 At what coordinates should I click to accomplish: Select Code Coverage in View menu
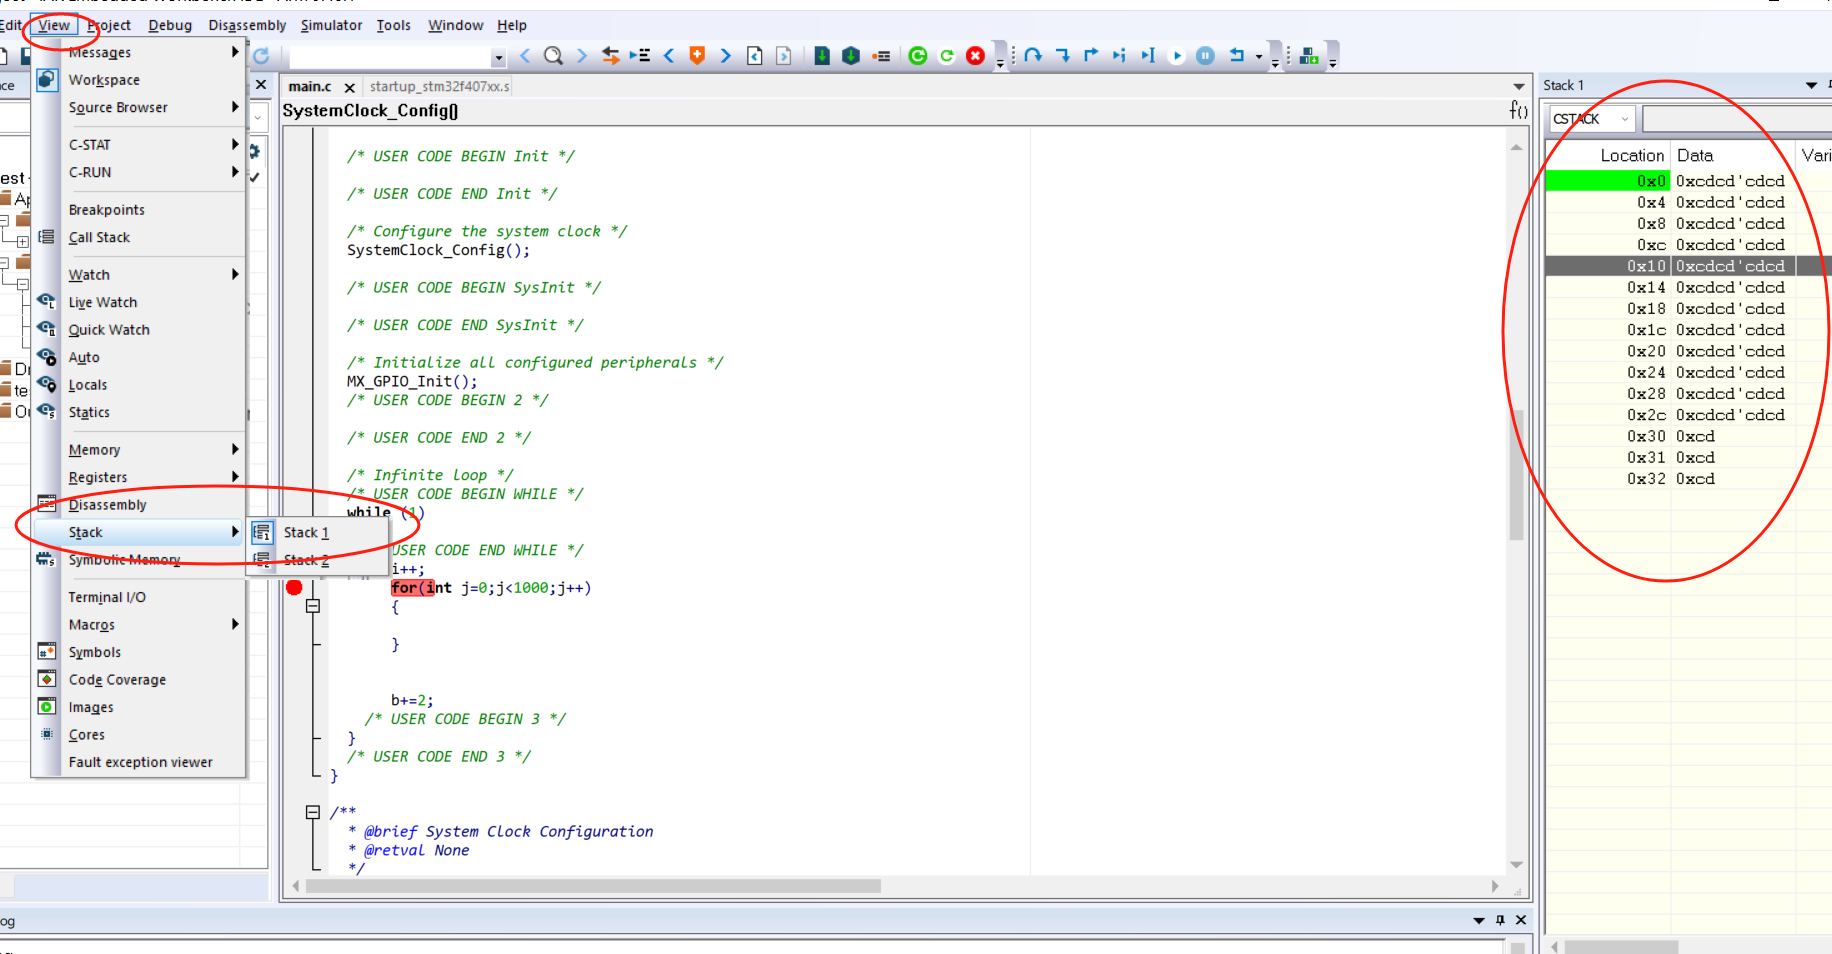click(138, 680)
